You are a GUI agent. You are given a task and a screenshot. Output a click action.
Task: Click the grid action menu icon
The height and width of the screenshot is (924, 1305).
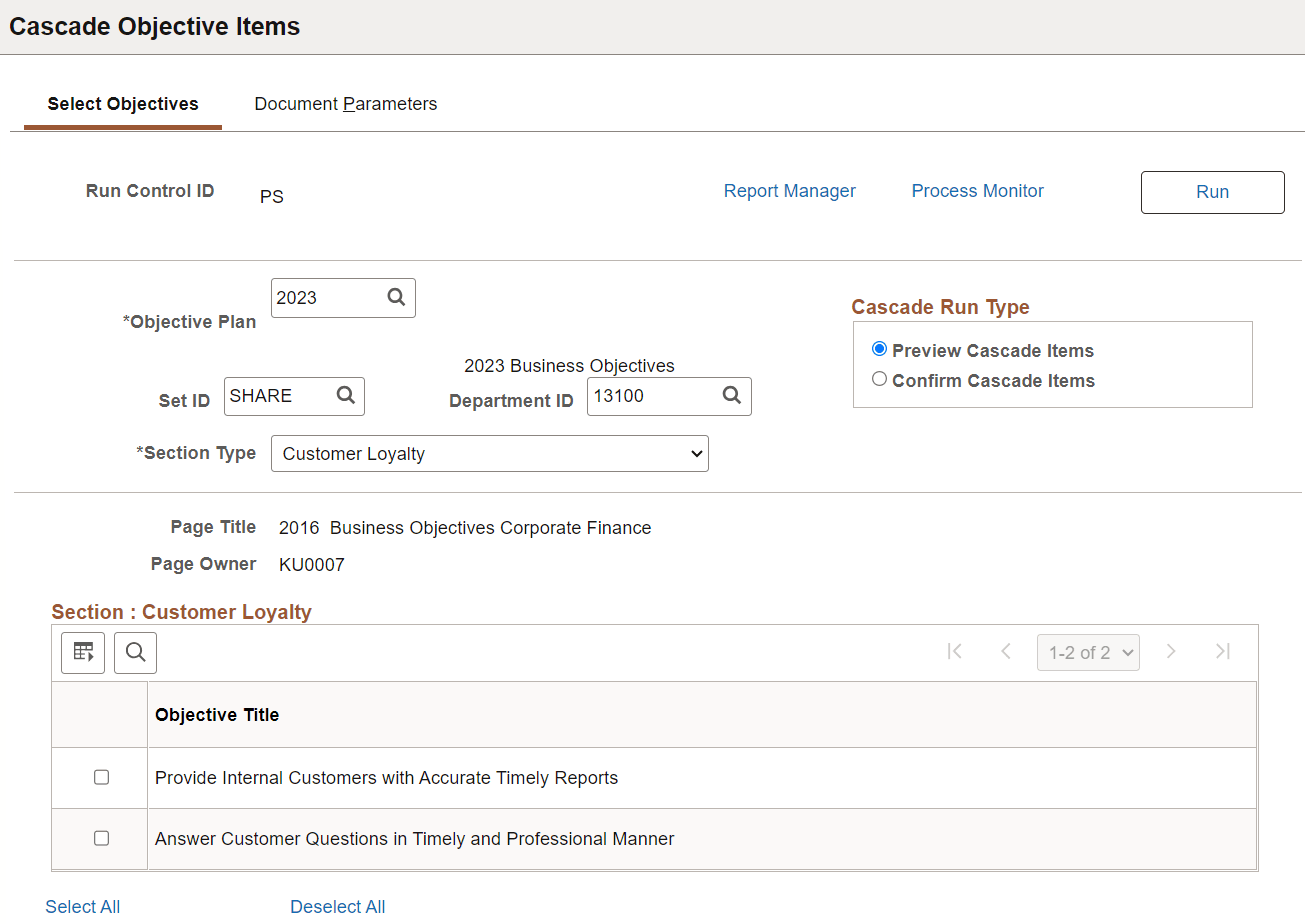point(83,653)
